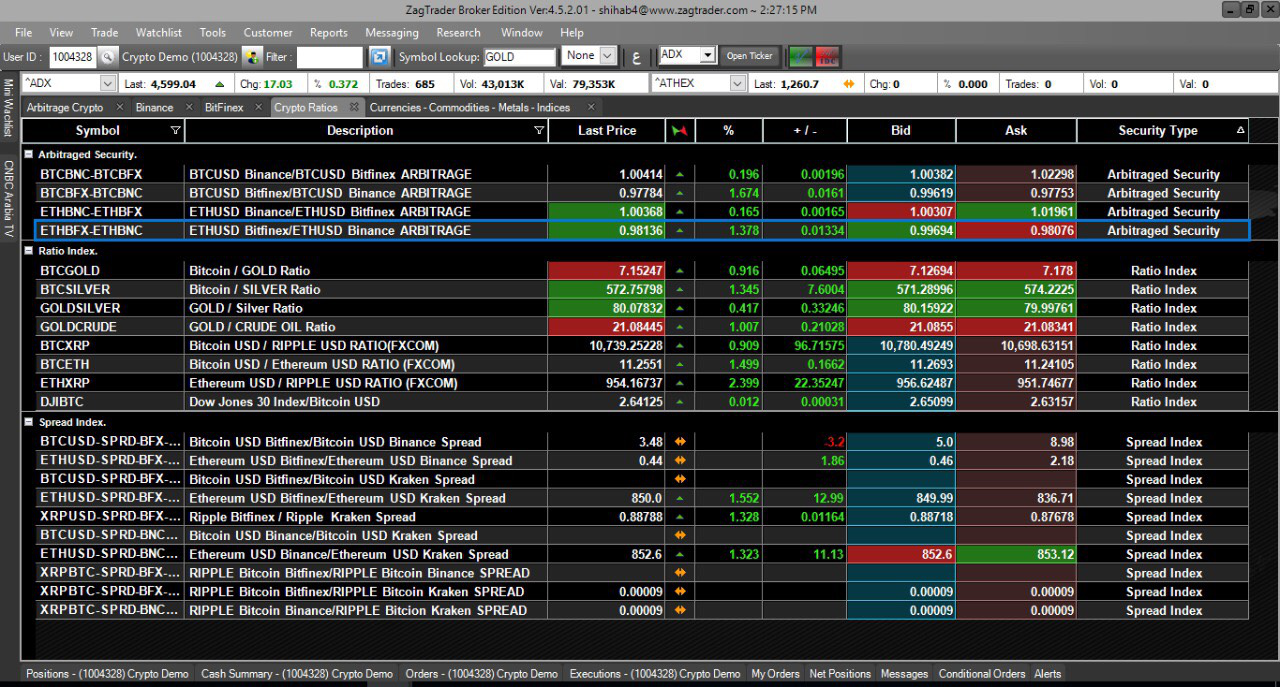Open the Alerts bottom tab
Viewport: 1280px width, 687px height.
[x=1048, y=674]
